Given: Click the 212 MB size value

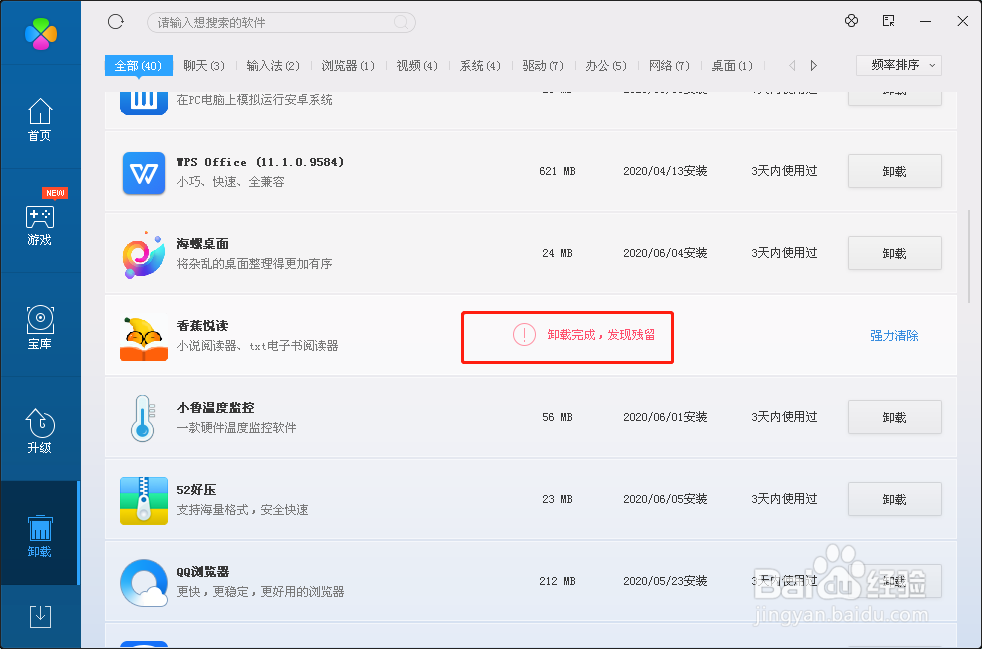Looking at the screenshot, I should click(x=557, y=581).
